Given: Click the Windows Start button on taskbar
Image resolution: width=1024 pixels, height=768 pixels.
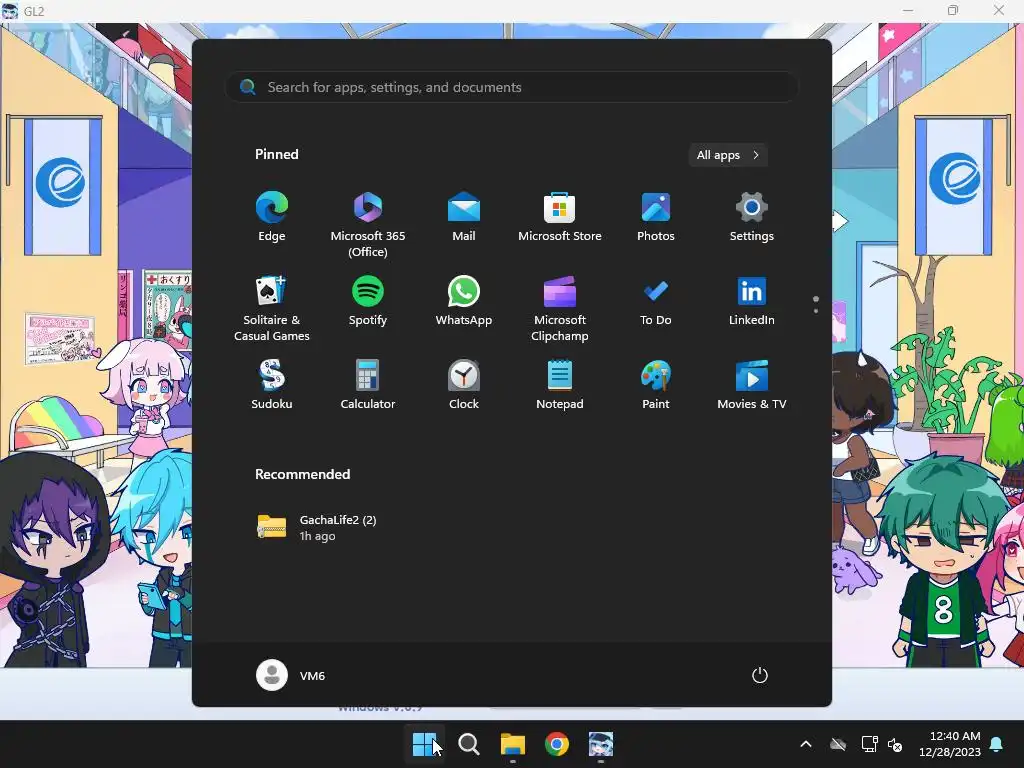Looking at the screenshot, I should [424, 744].
